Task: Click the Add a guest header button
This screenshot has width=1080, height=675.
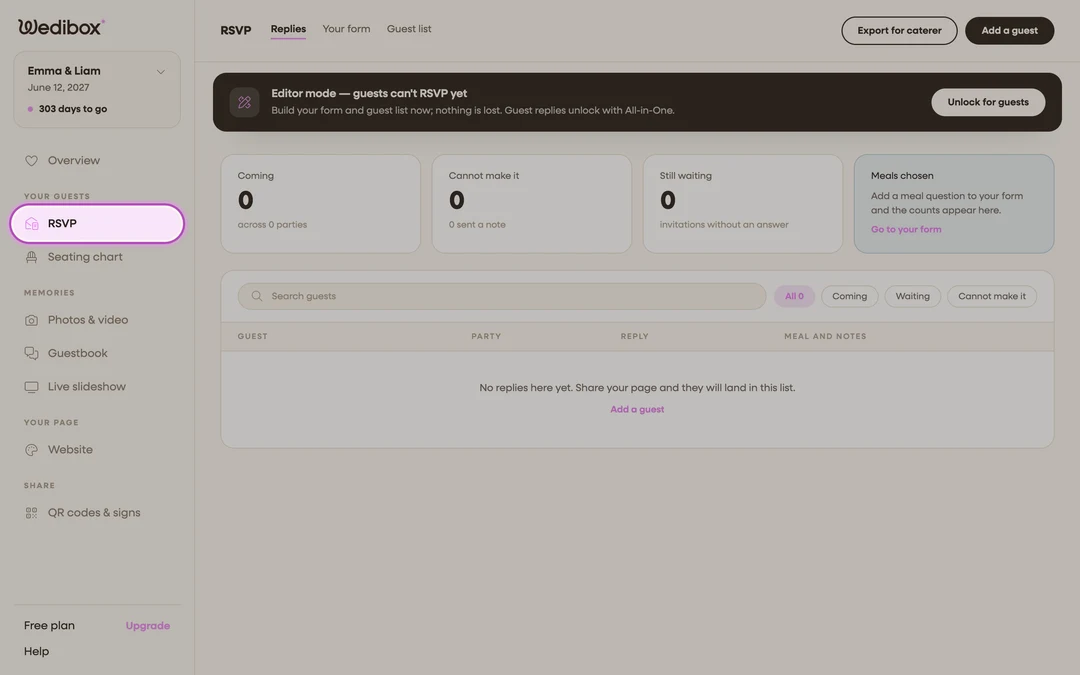Action: point(1009,31)
